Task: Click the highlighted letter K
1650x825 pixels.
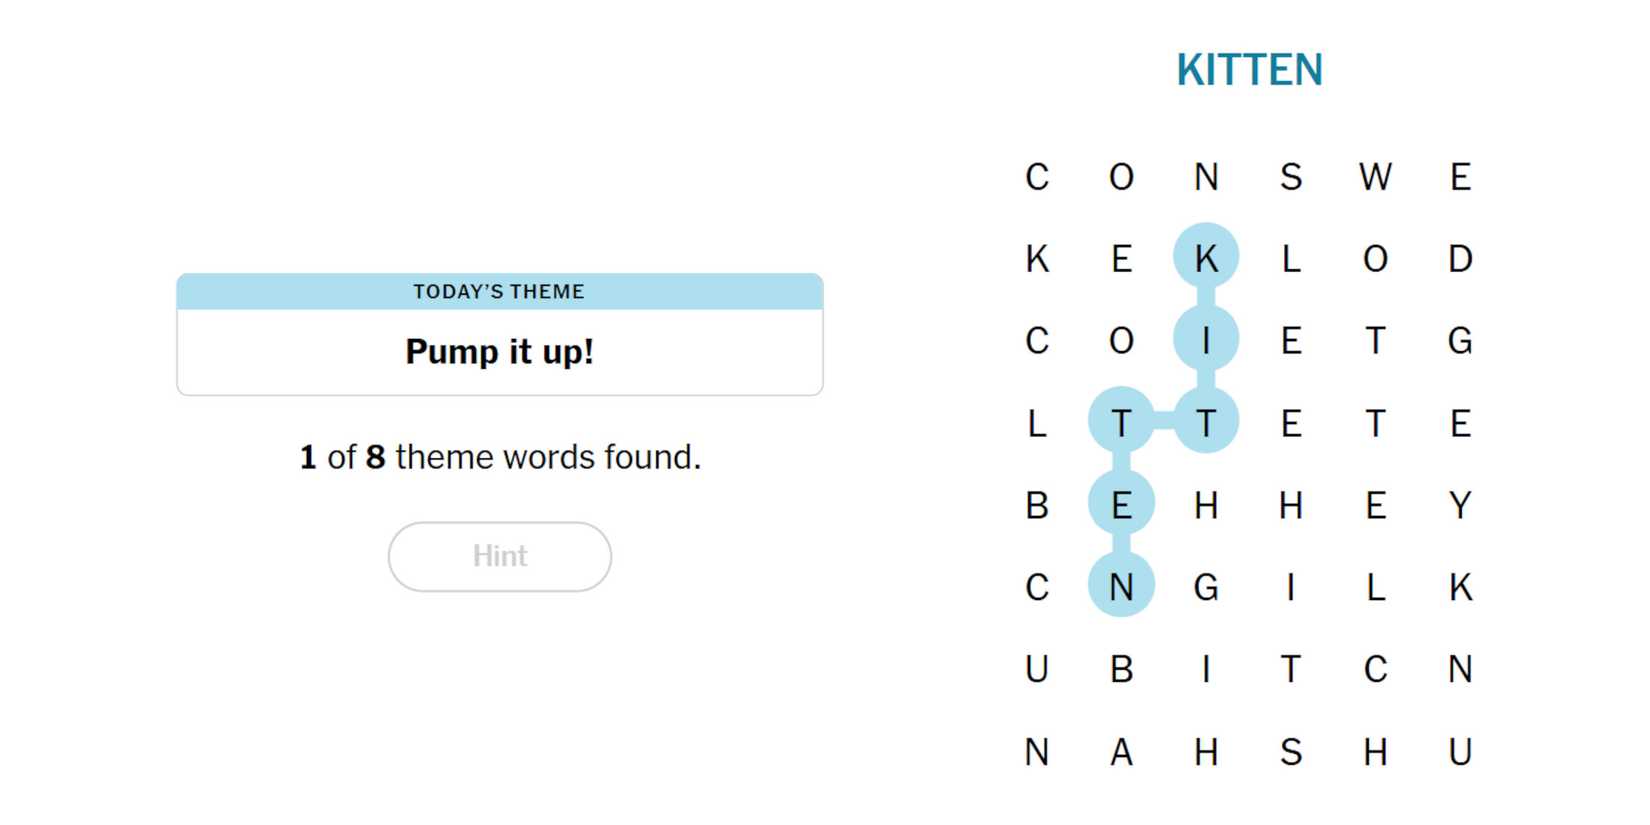Action: (1206, 259)
